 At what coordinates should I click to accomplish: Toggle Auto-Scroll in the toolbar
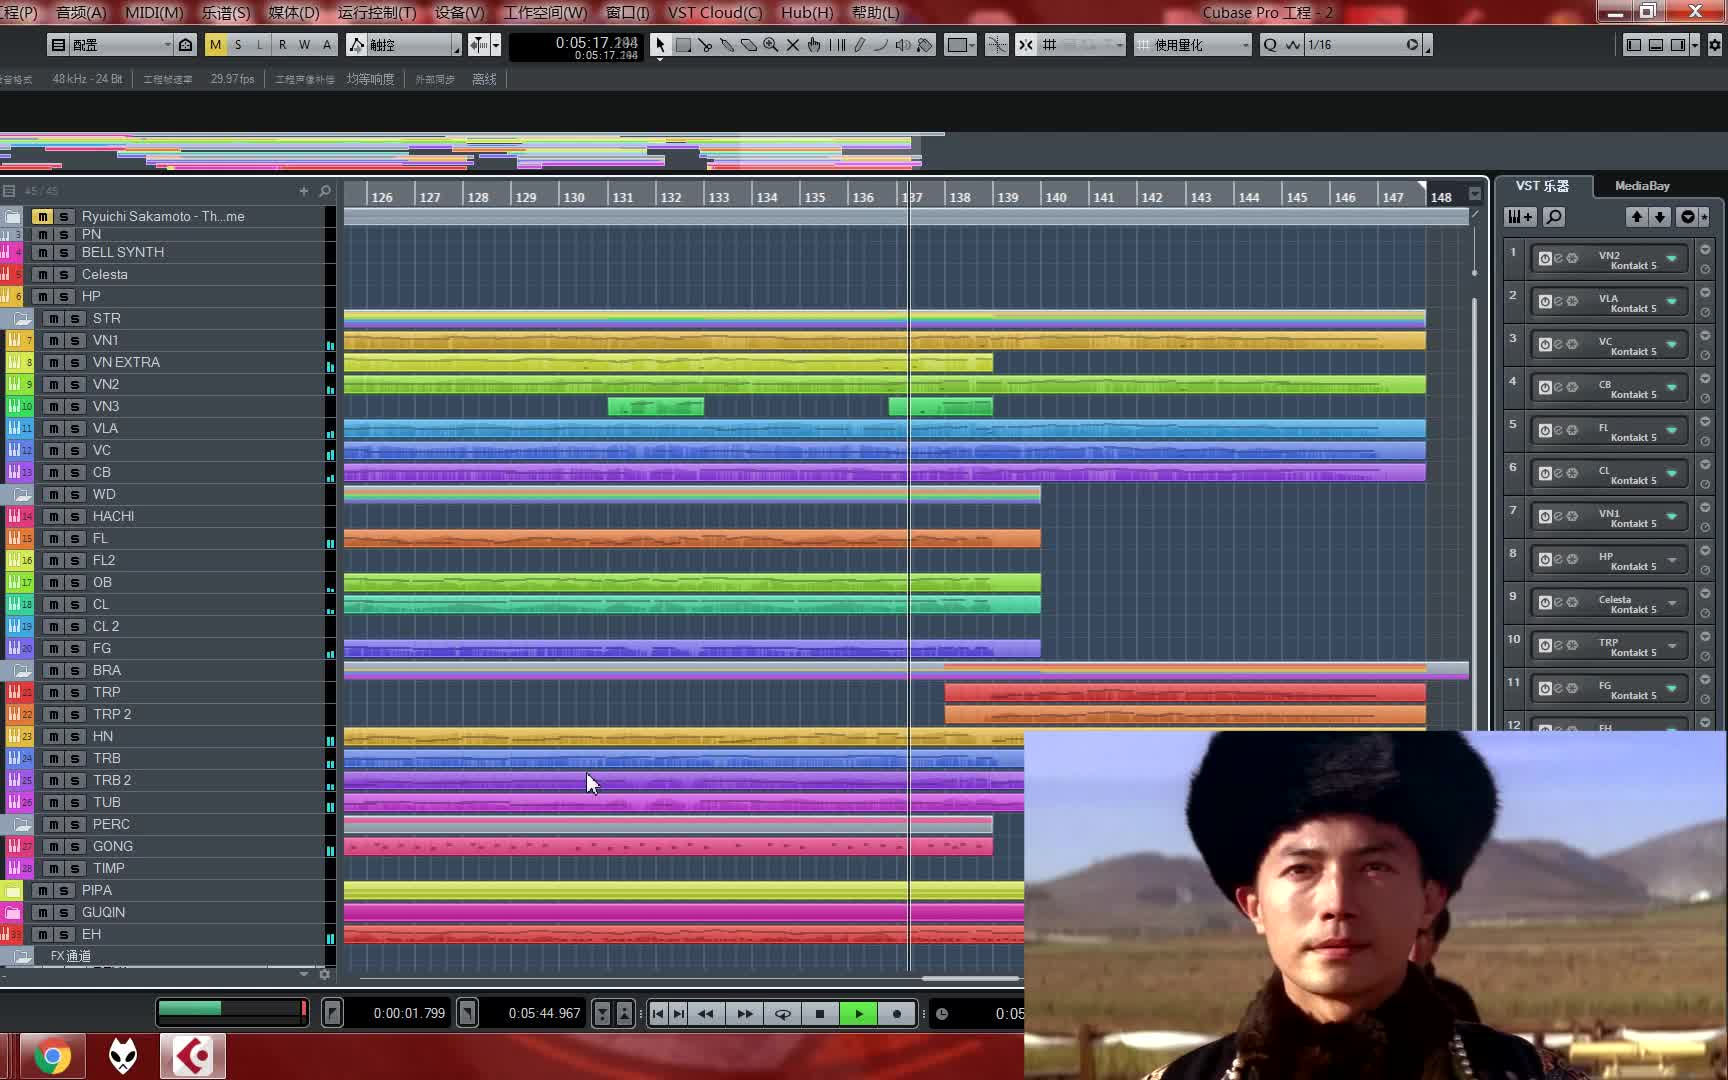pyautogui.click(x=481, y=45)
